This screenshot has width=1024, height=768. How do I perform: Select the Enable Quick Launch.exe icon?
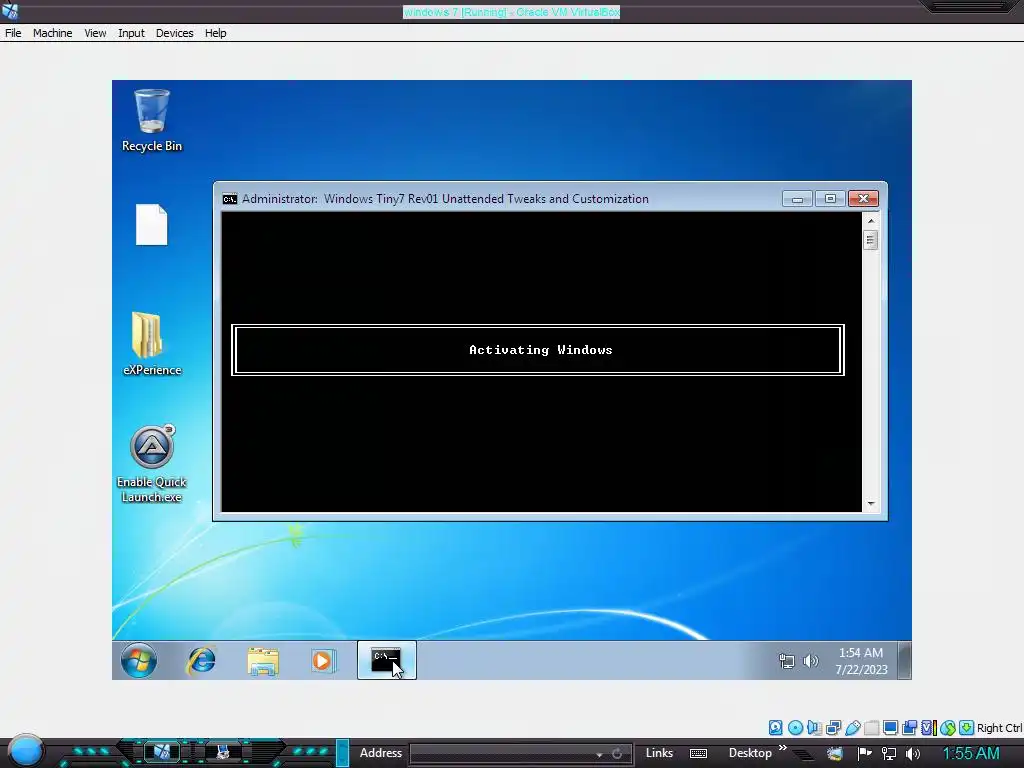click(x=152, y=464)
